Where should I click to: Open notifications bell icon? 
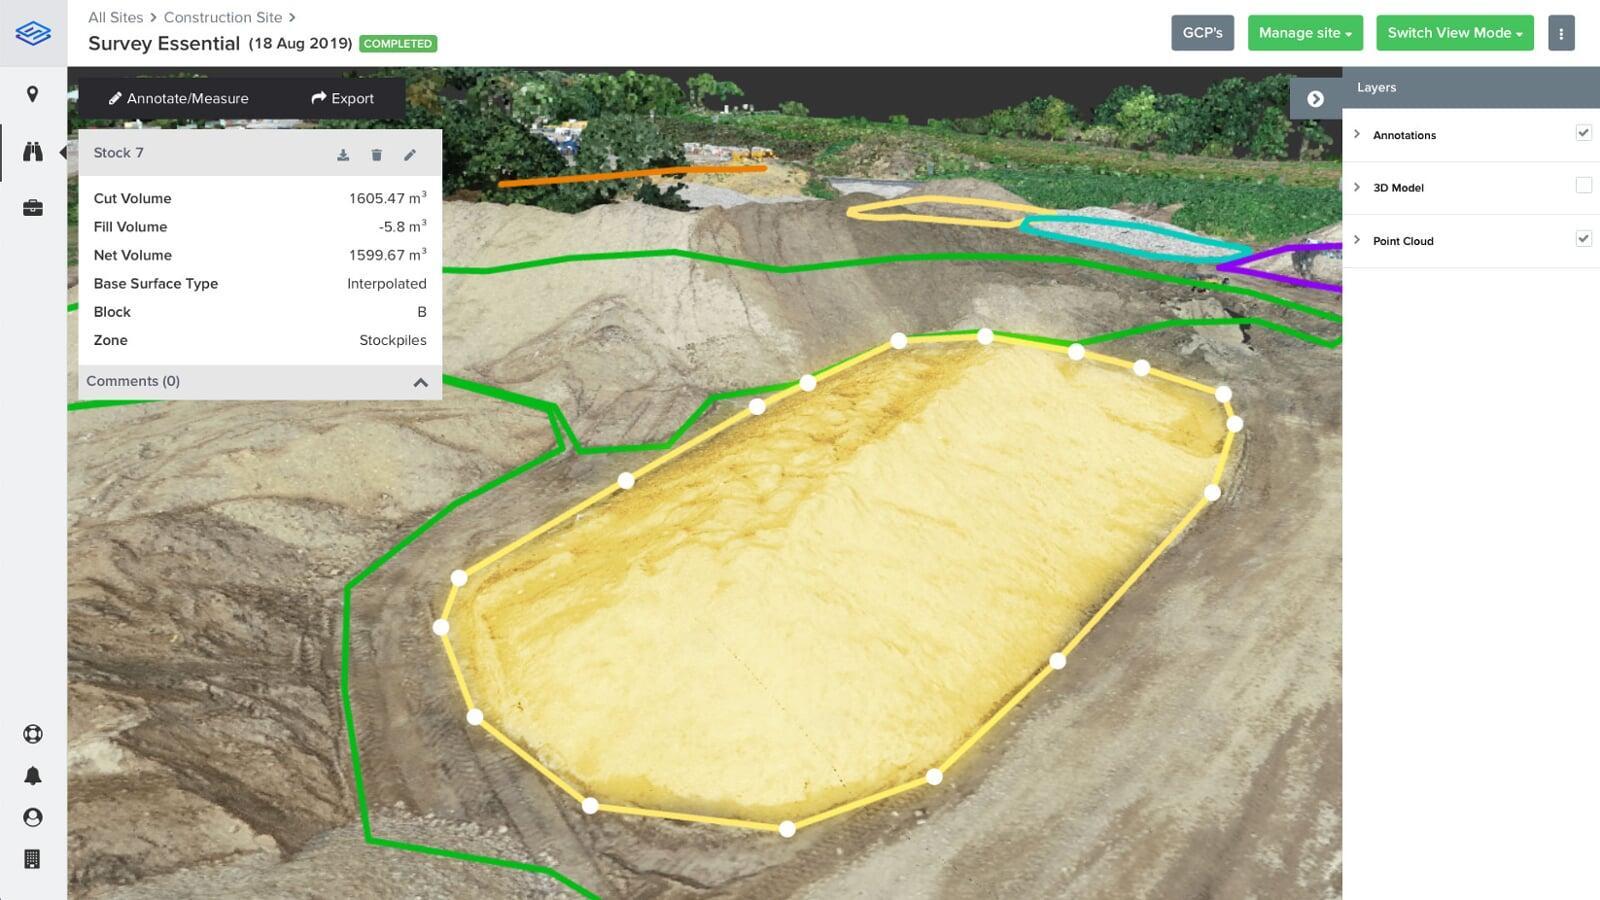33,776
